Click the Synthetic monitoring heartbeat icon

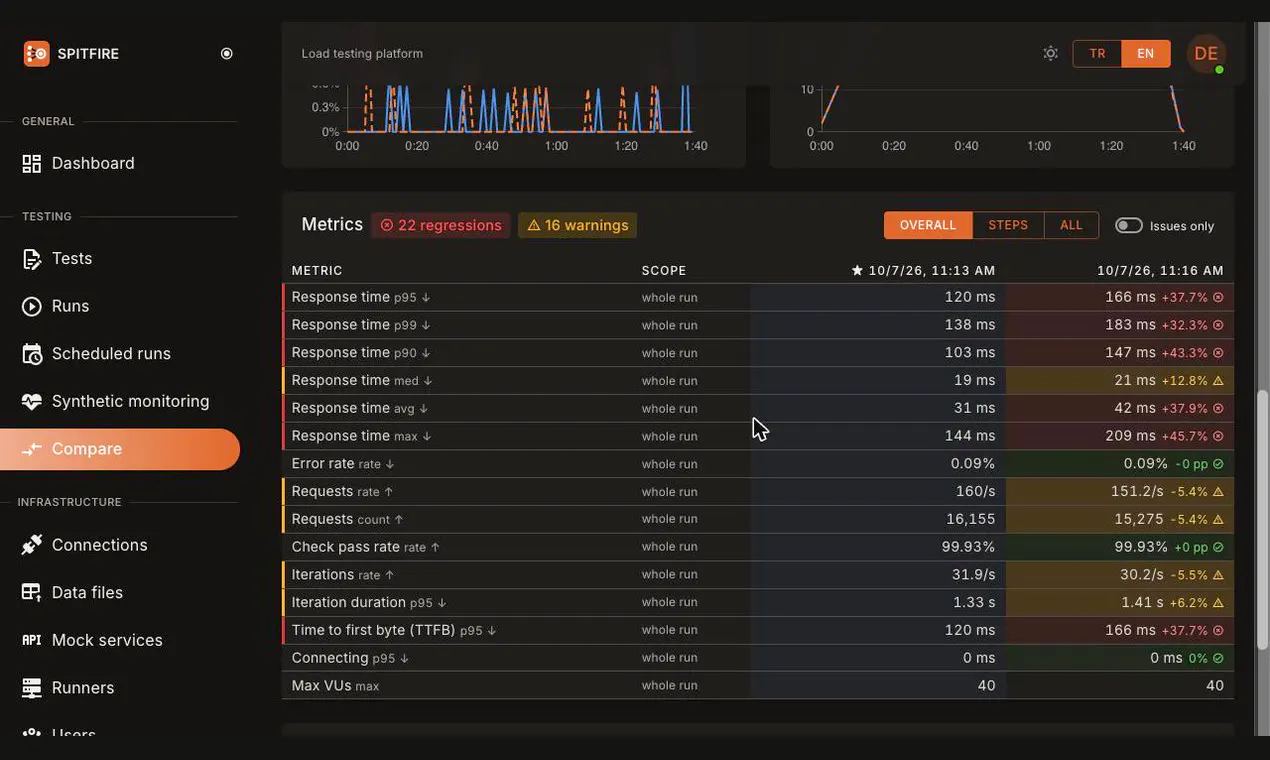click(x=32, y=401)
